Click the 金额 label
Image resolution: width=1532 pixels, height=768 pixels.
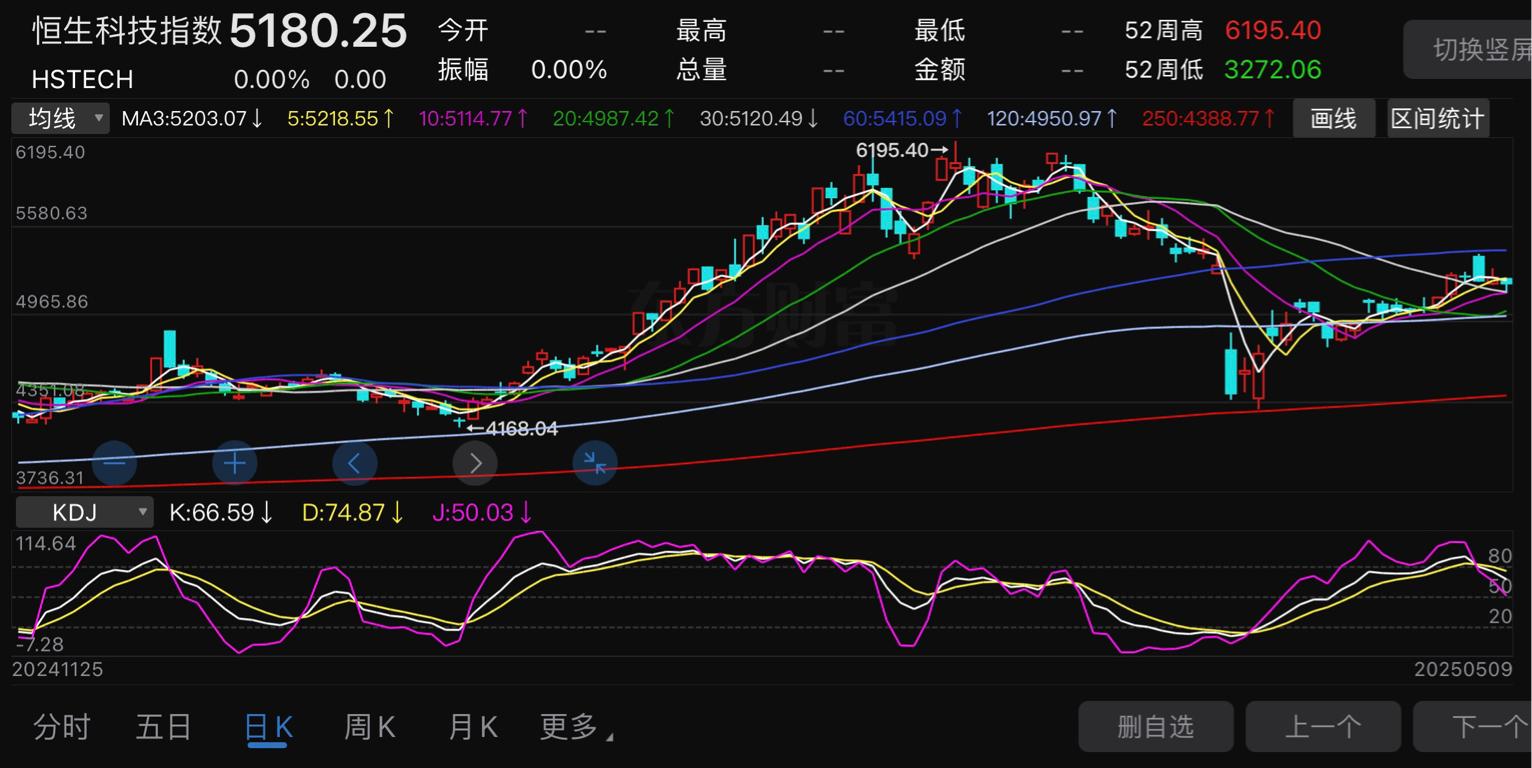click(x=939, y=70)
